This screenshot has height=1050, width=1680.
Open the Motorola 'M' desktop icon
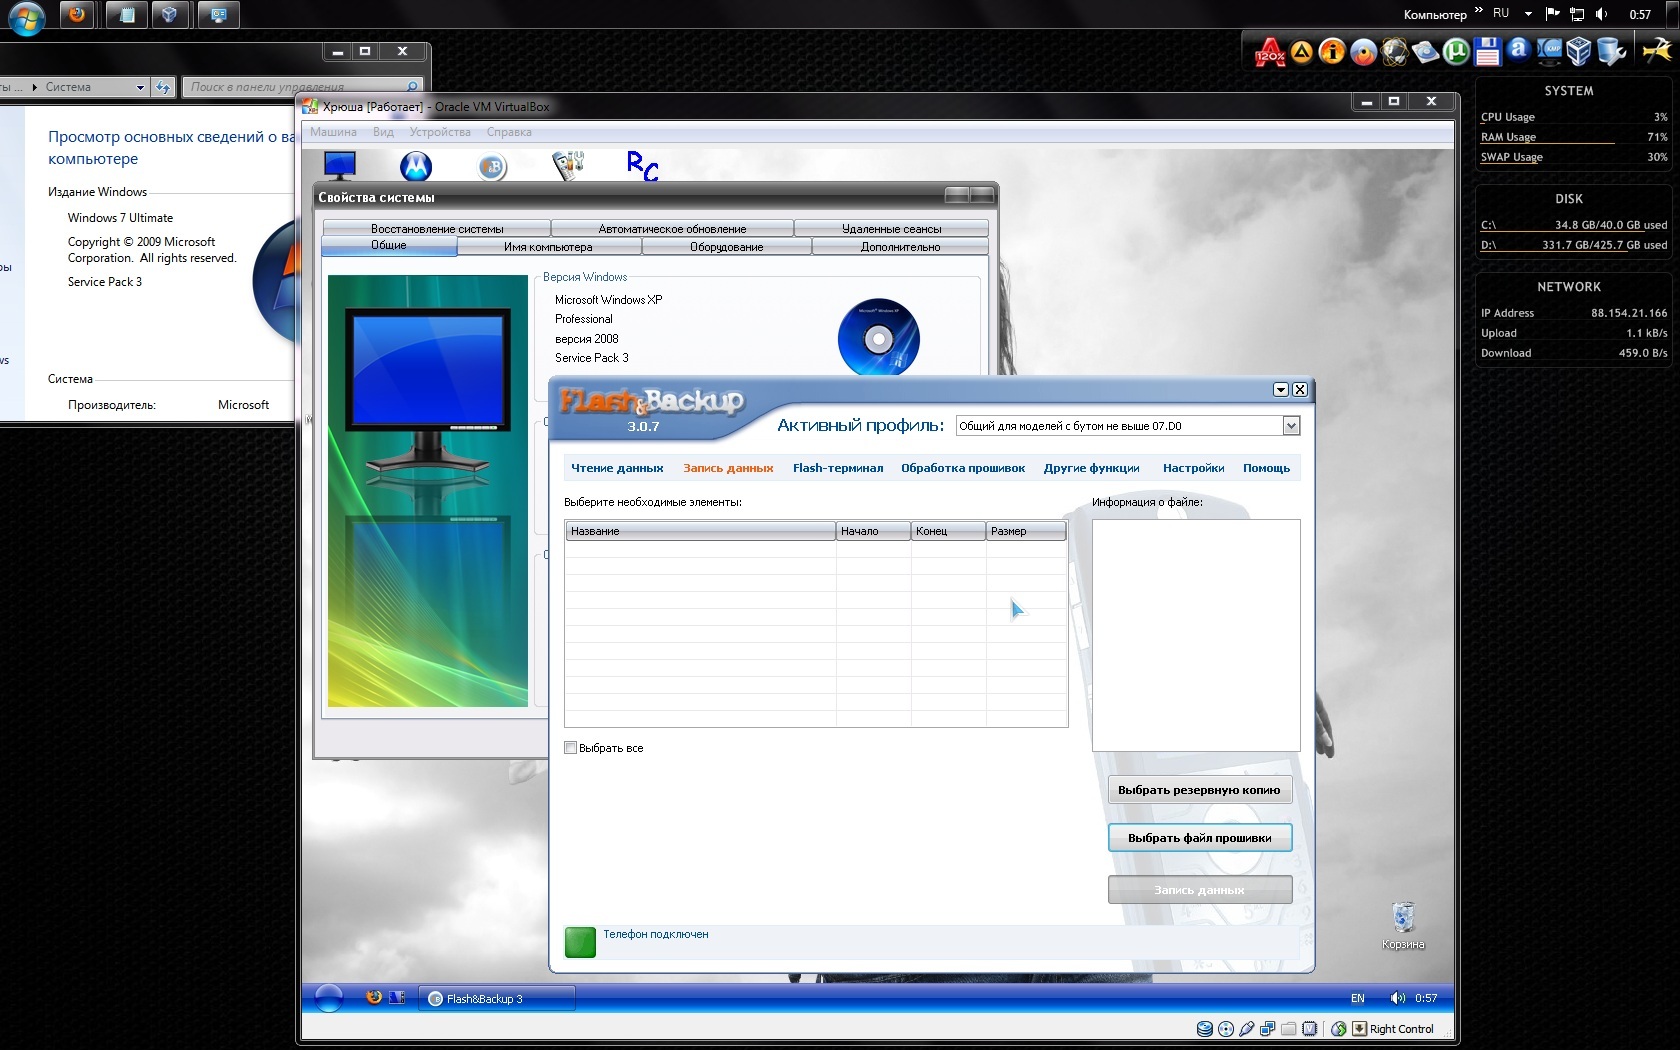tap(416, 166)
